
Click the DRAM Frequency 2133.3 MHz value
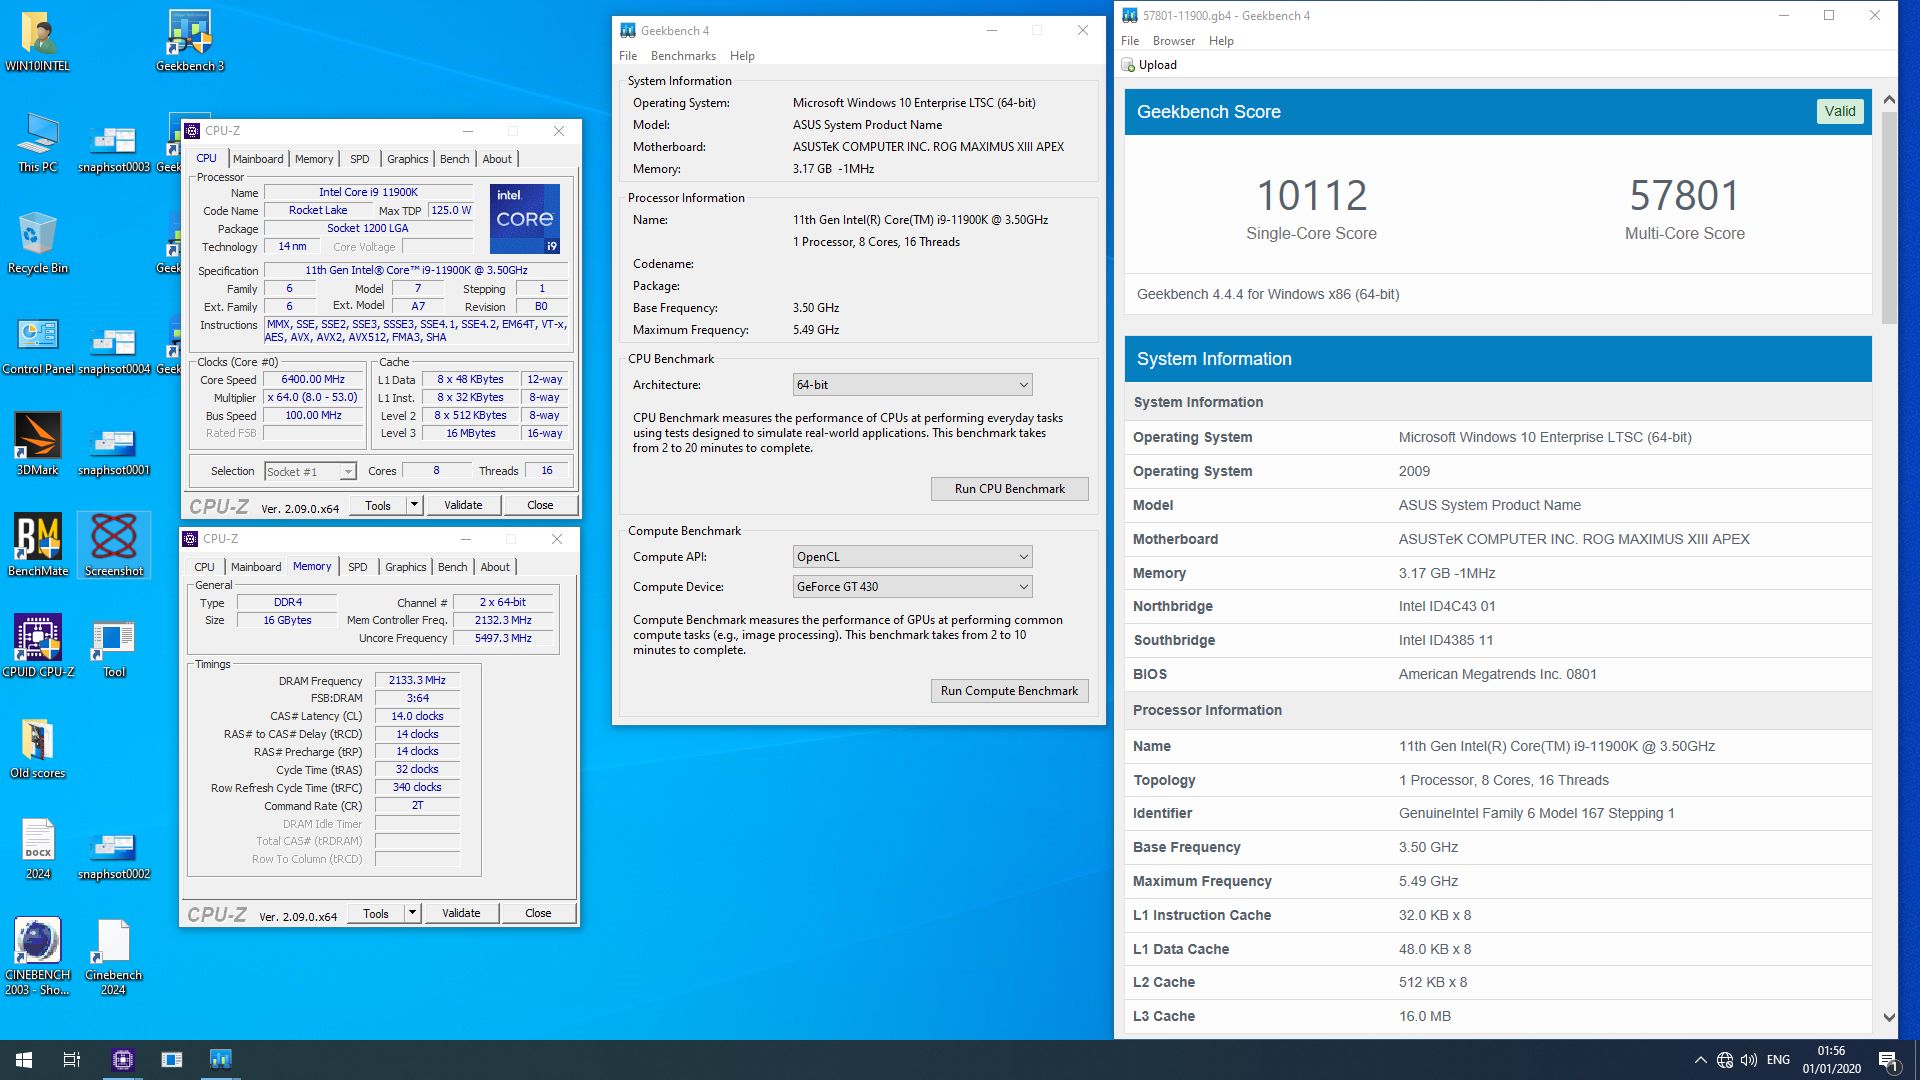click(417, 680)
